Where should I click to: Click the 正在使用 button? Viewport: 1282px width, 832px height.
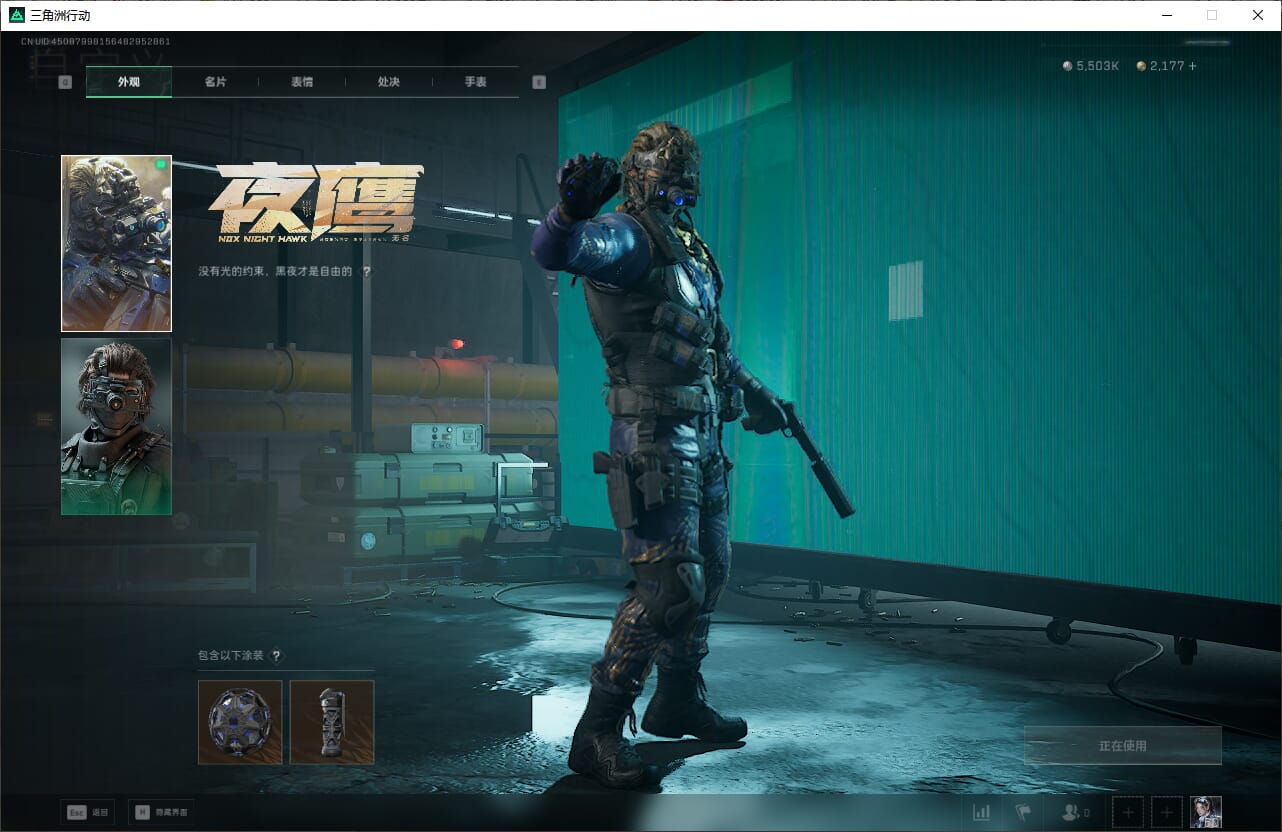pos(1123,746)
